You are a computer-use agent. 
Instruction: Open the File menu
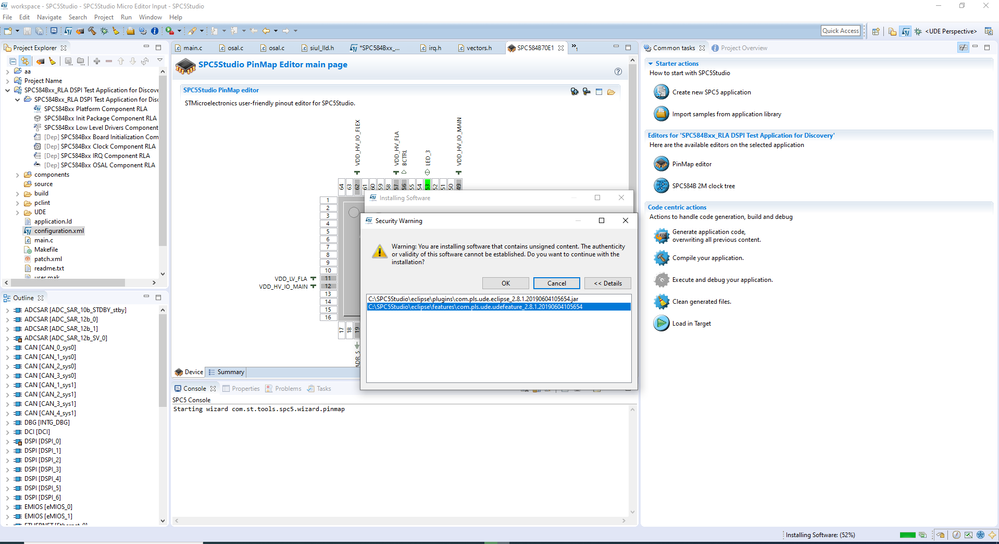(x=7, y=17)
